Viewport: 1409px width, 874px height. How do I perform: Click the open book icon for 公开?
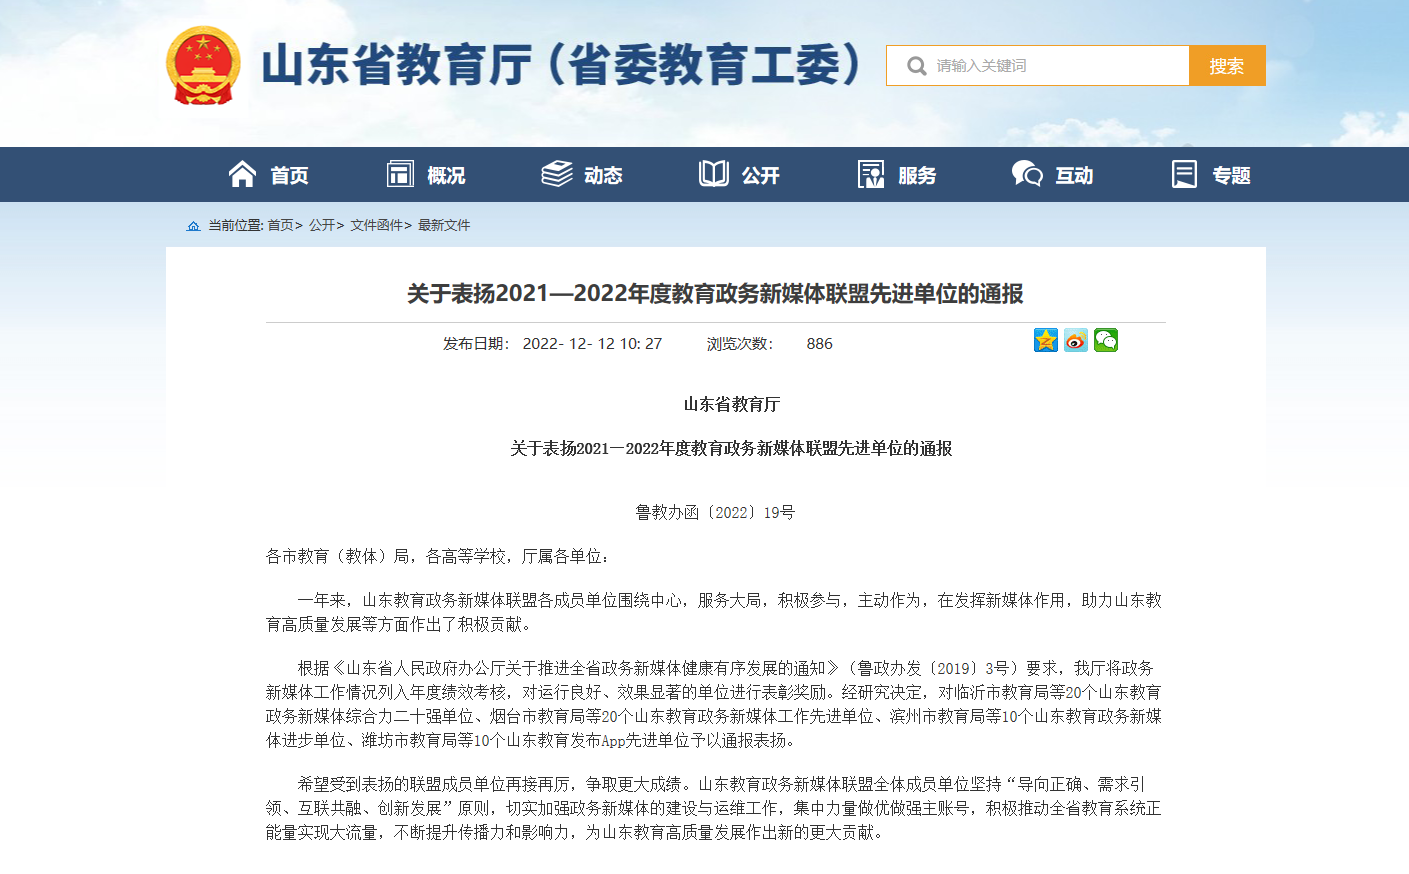(x=714, y=175)
